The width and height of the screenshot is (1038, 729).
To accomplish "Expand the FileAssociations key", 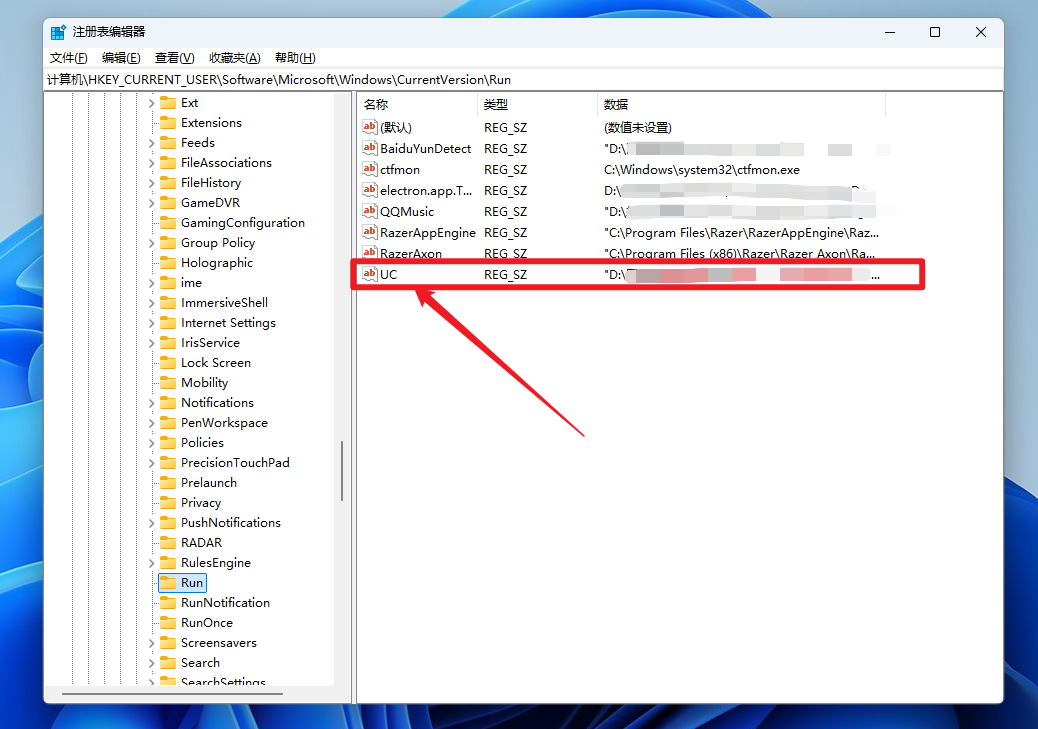I will click(x=152, y=163).
